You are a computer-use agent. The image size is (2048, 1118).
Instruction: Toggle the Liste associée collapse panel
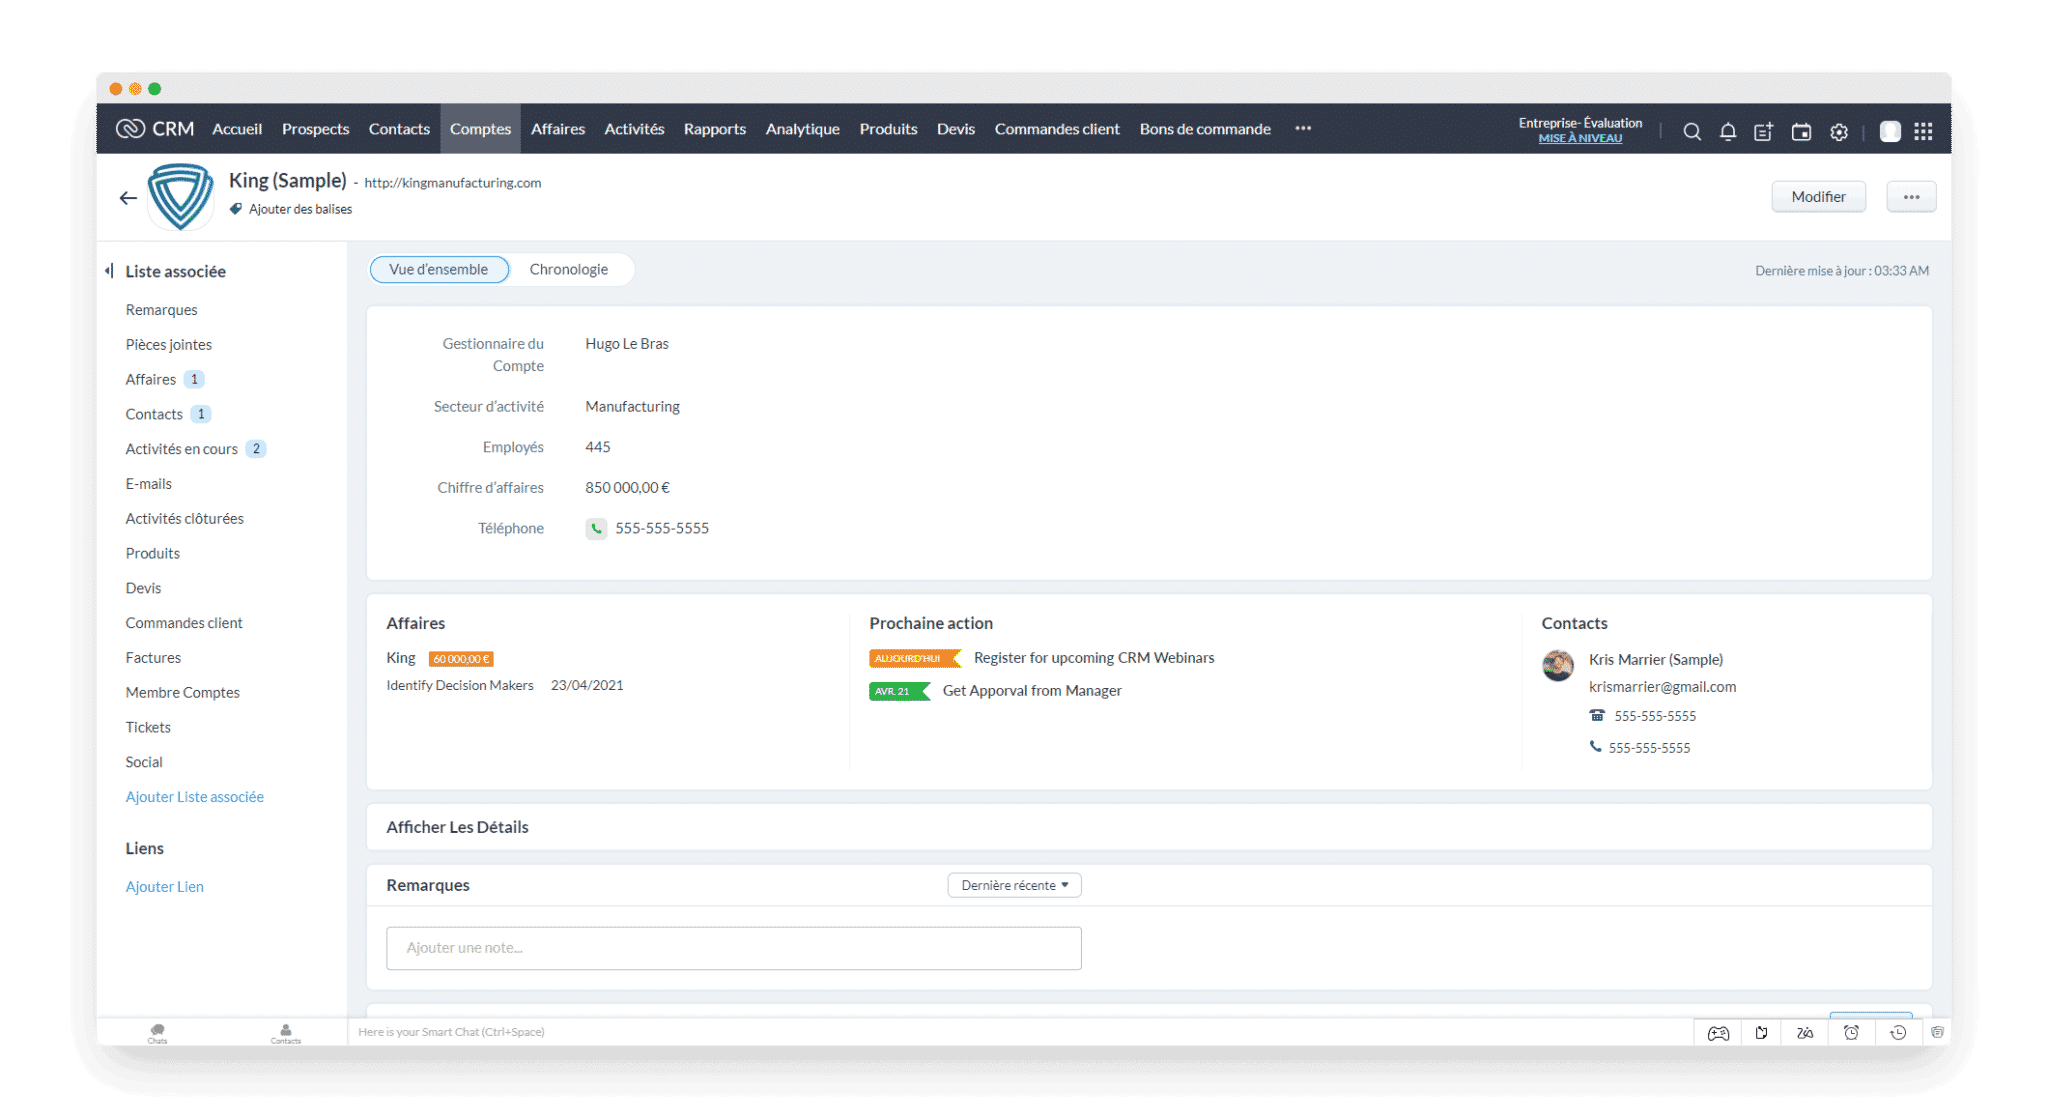click(109, 270)
